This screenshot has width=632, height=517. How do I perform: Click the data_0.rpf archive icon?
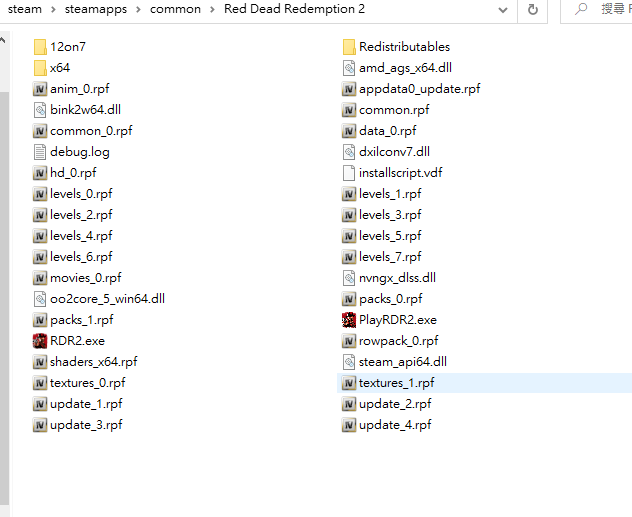(x=349, y=131)
